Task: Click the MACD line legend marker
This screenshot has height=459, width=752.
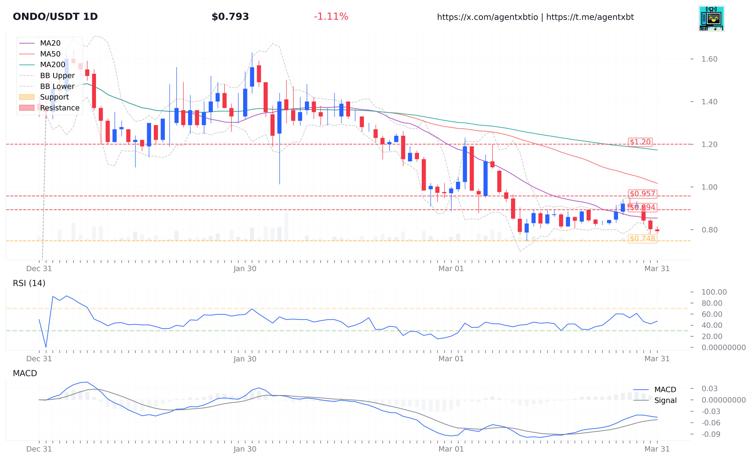Action: point(641,389)
